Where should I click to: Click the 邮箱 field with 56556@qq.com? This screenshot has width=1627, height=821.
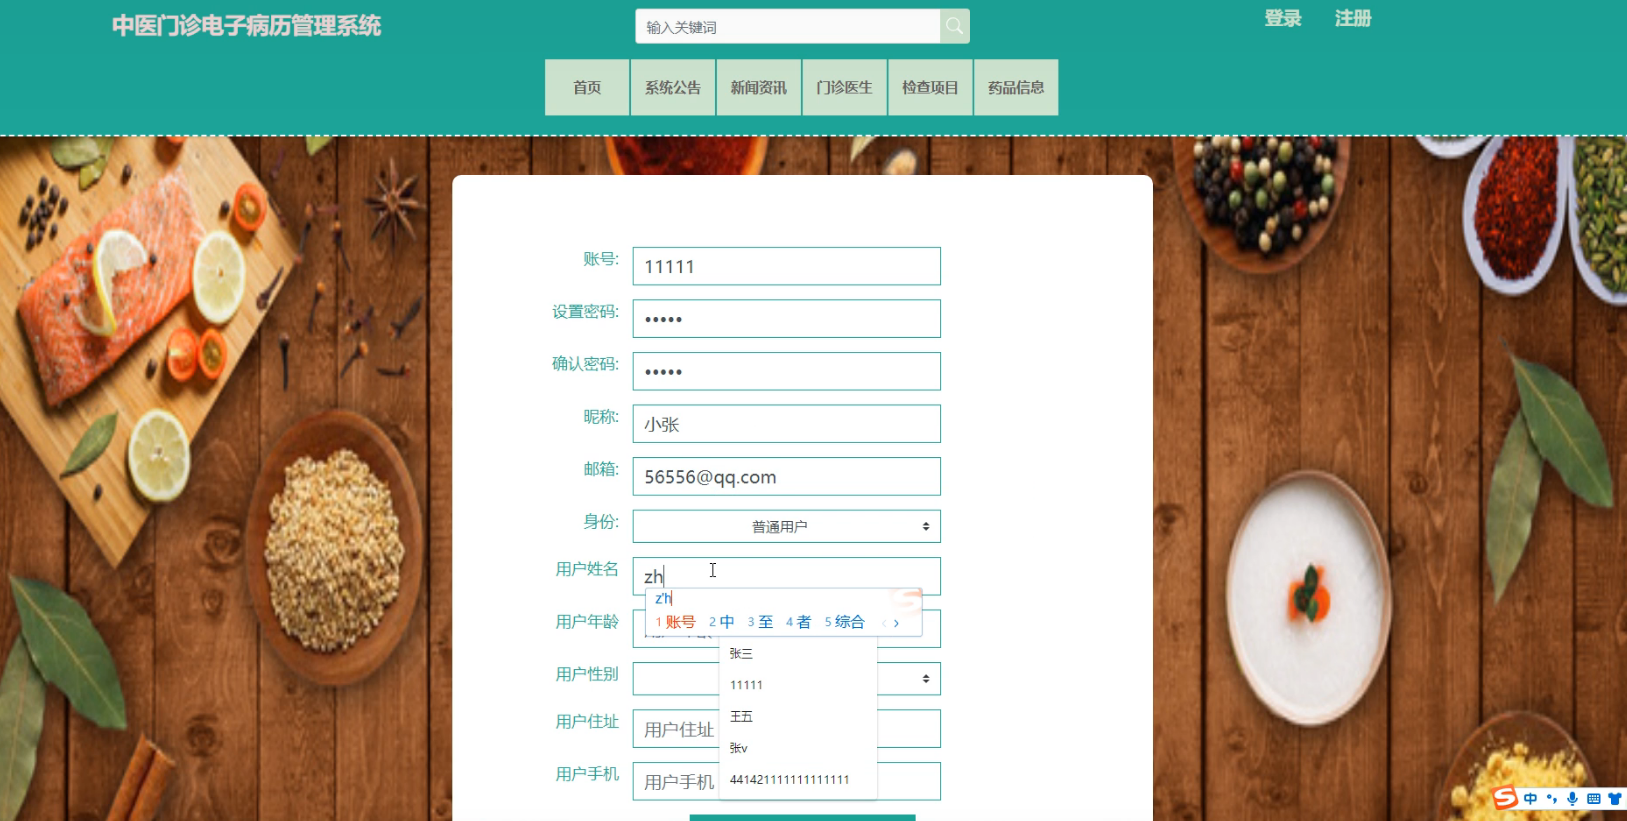[x=787, y=476]
